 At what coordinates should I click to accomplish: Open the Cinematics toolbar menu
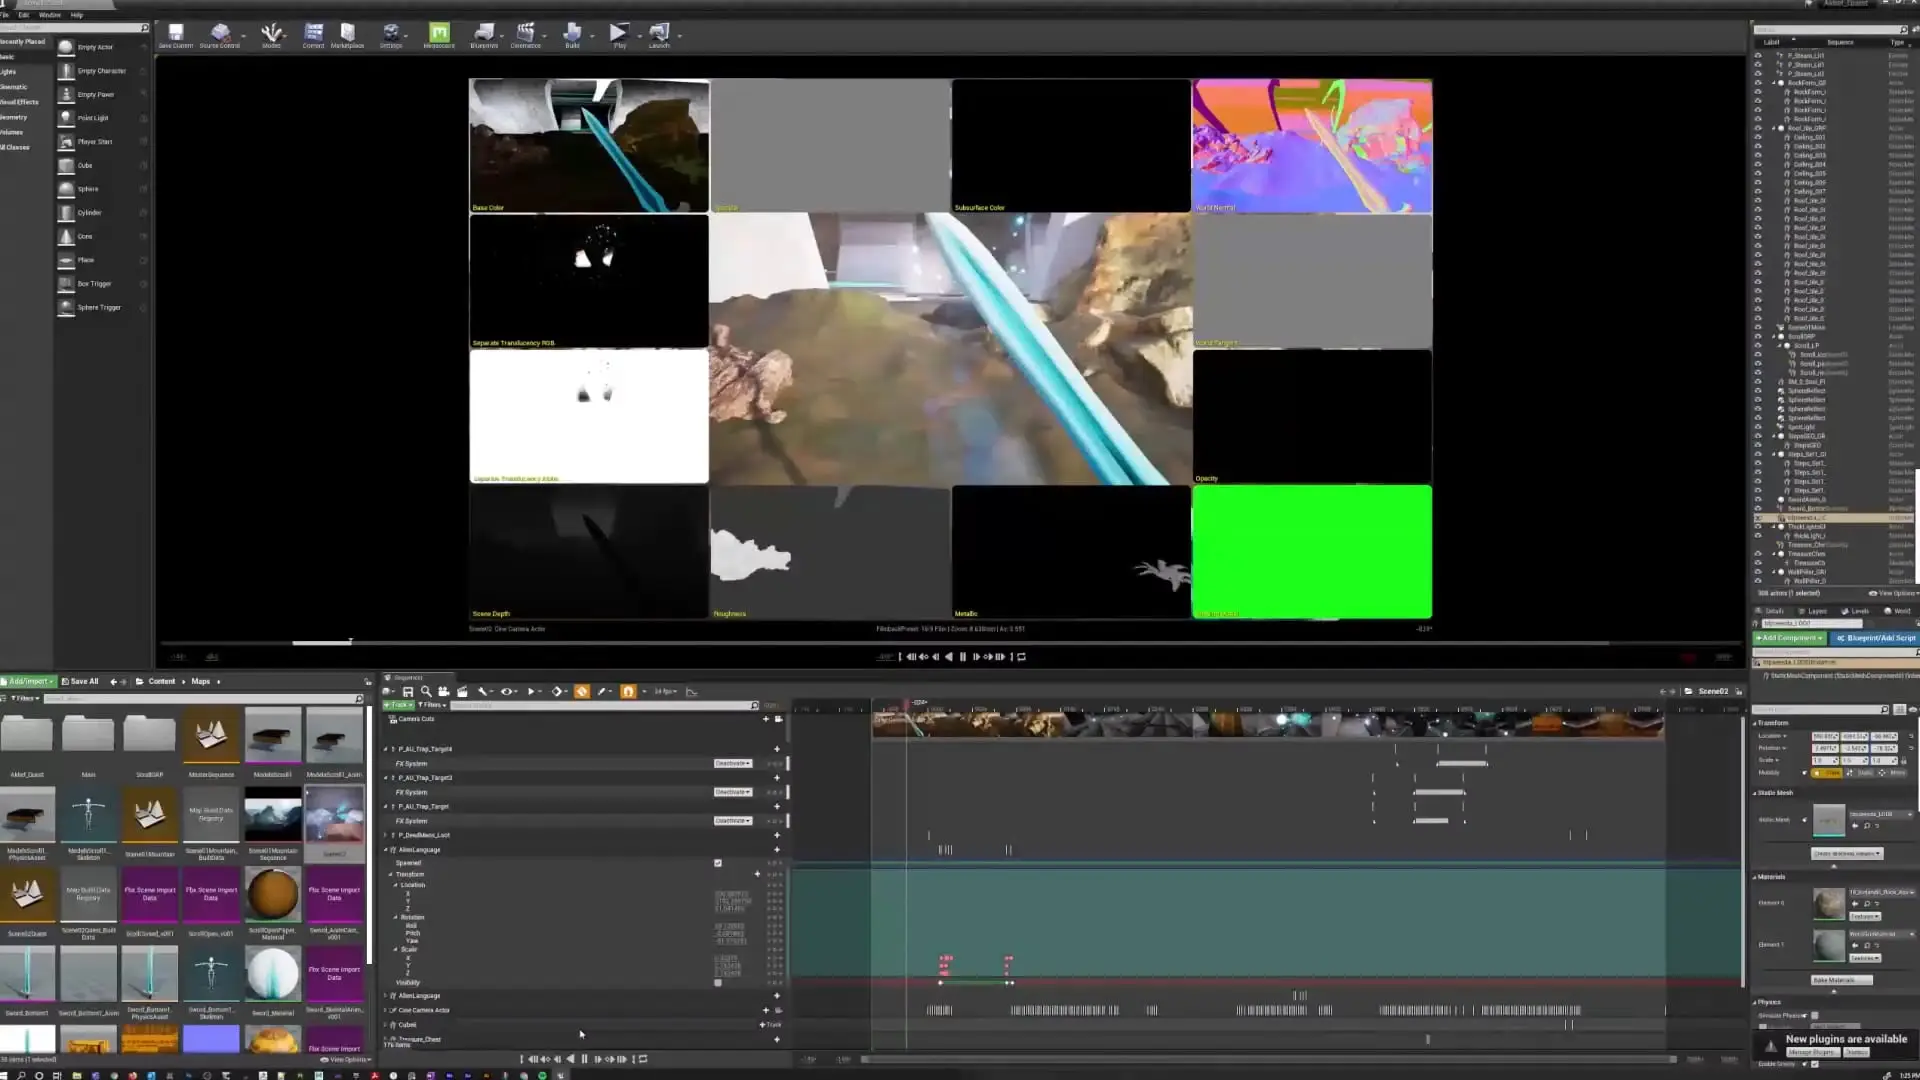pyautogui.click(x=525, y=34)
